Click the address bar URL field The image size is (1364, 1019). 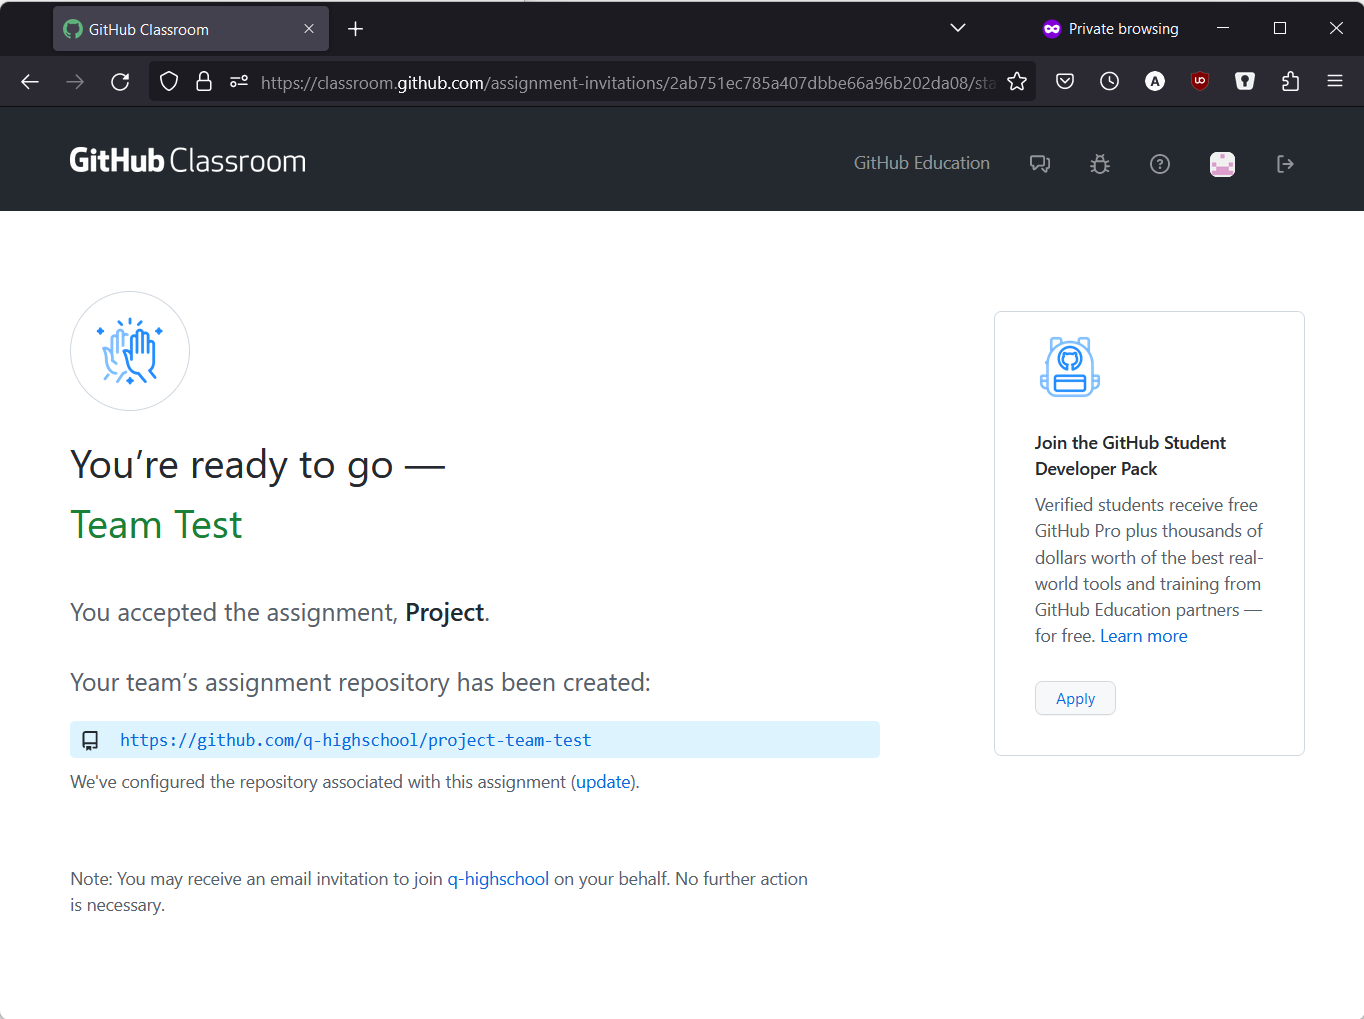[620, 82]
